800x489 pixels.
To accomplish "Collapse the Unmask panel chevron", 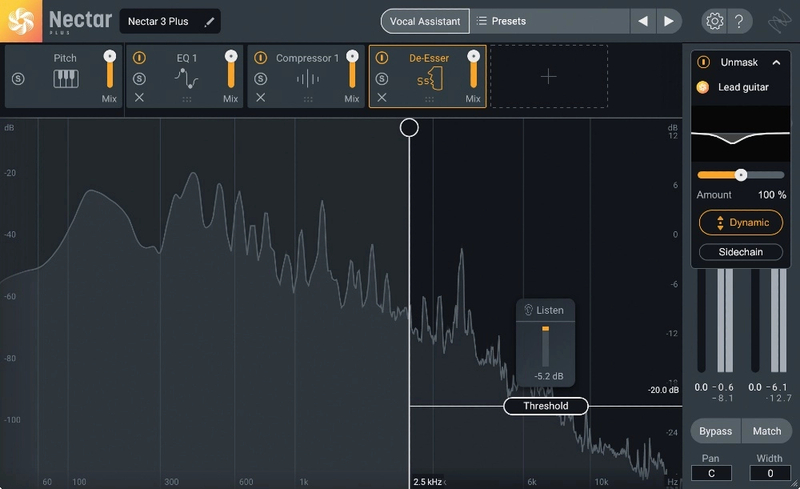I will [777, 62].
